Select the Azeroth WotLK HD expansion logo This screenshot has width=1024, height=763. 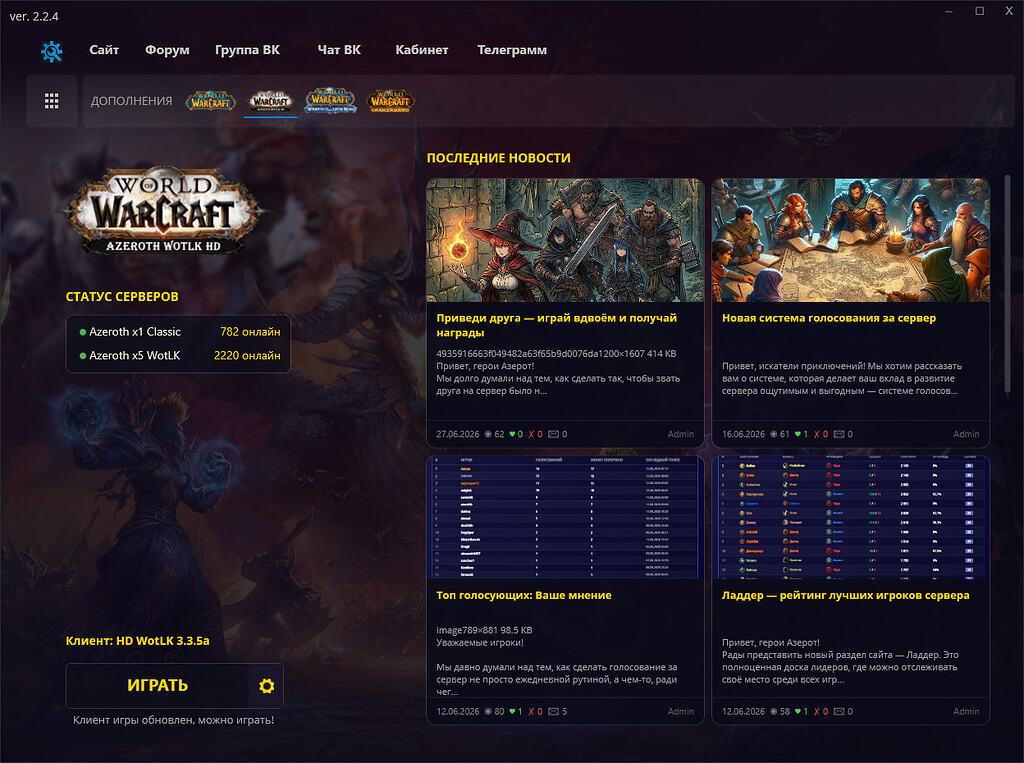pyautogui.click(x=270, y=101)
